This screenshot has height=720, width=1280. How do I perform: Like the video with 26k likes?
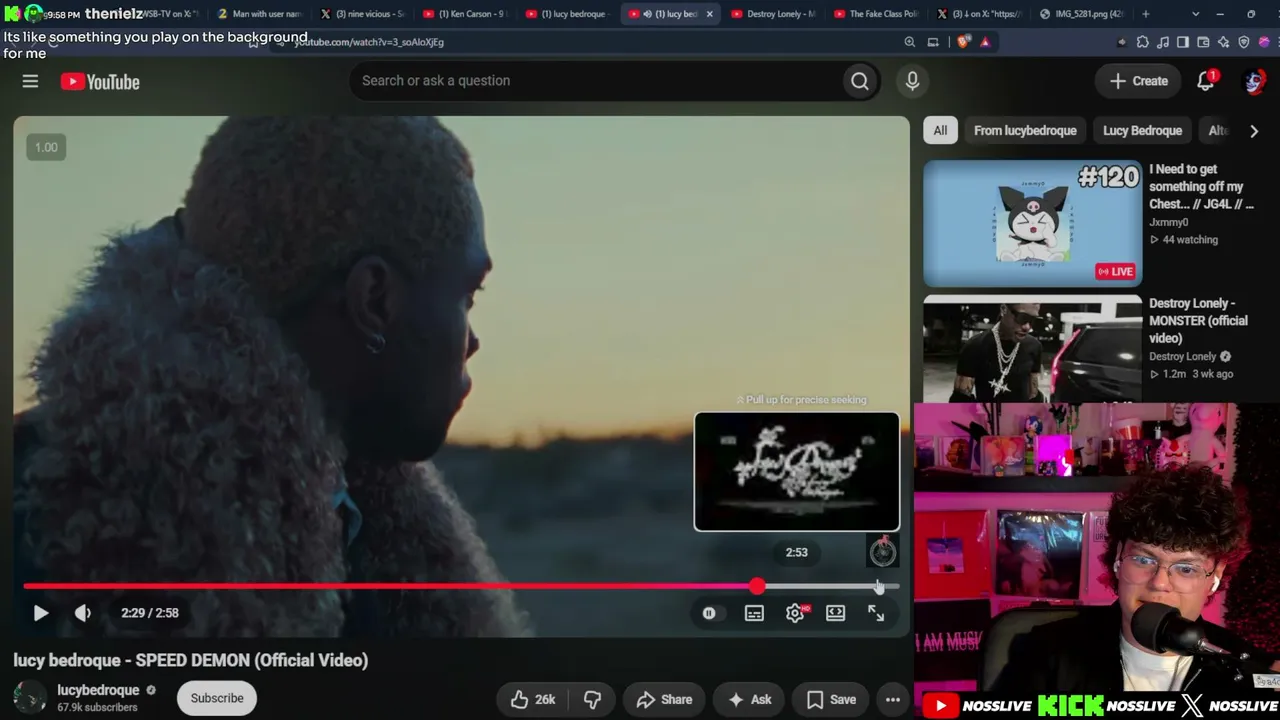534,699
